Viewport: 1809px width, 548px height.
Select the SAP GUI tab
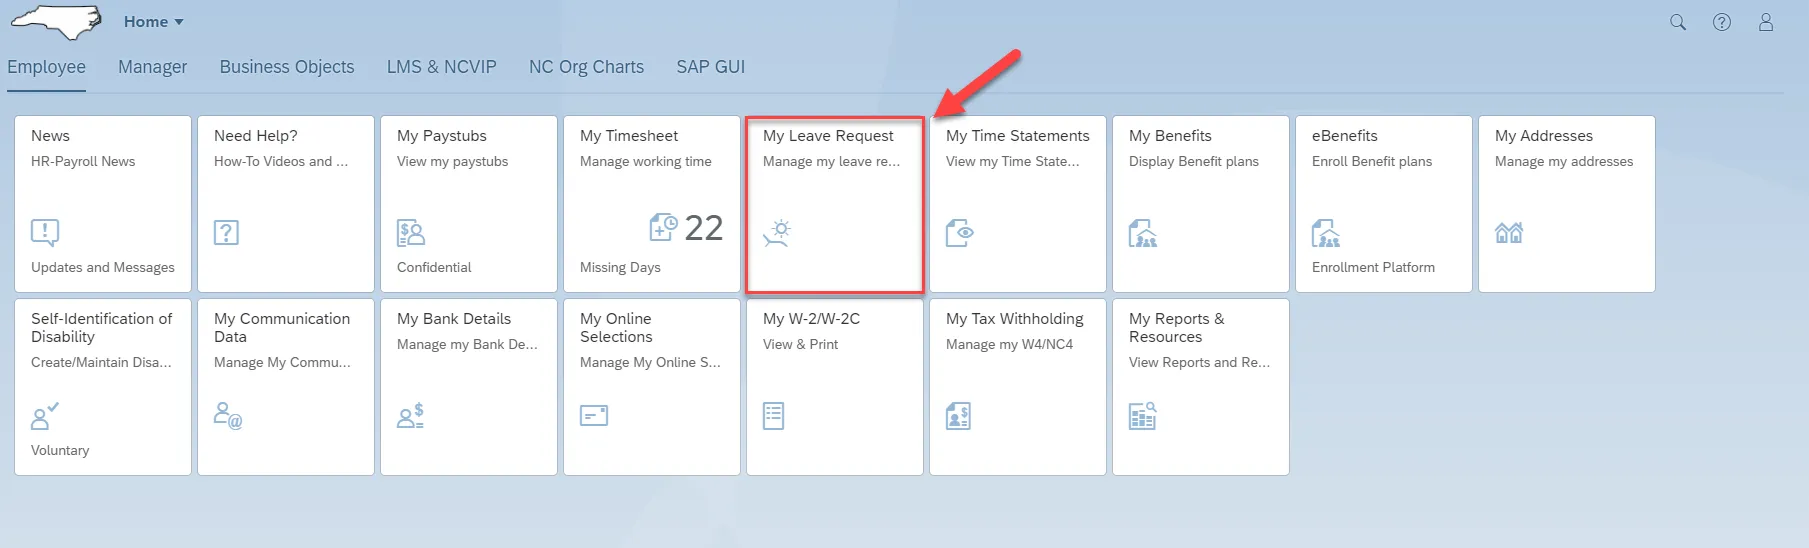[710, 67]
